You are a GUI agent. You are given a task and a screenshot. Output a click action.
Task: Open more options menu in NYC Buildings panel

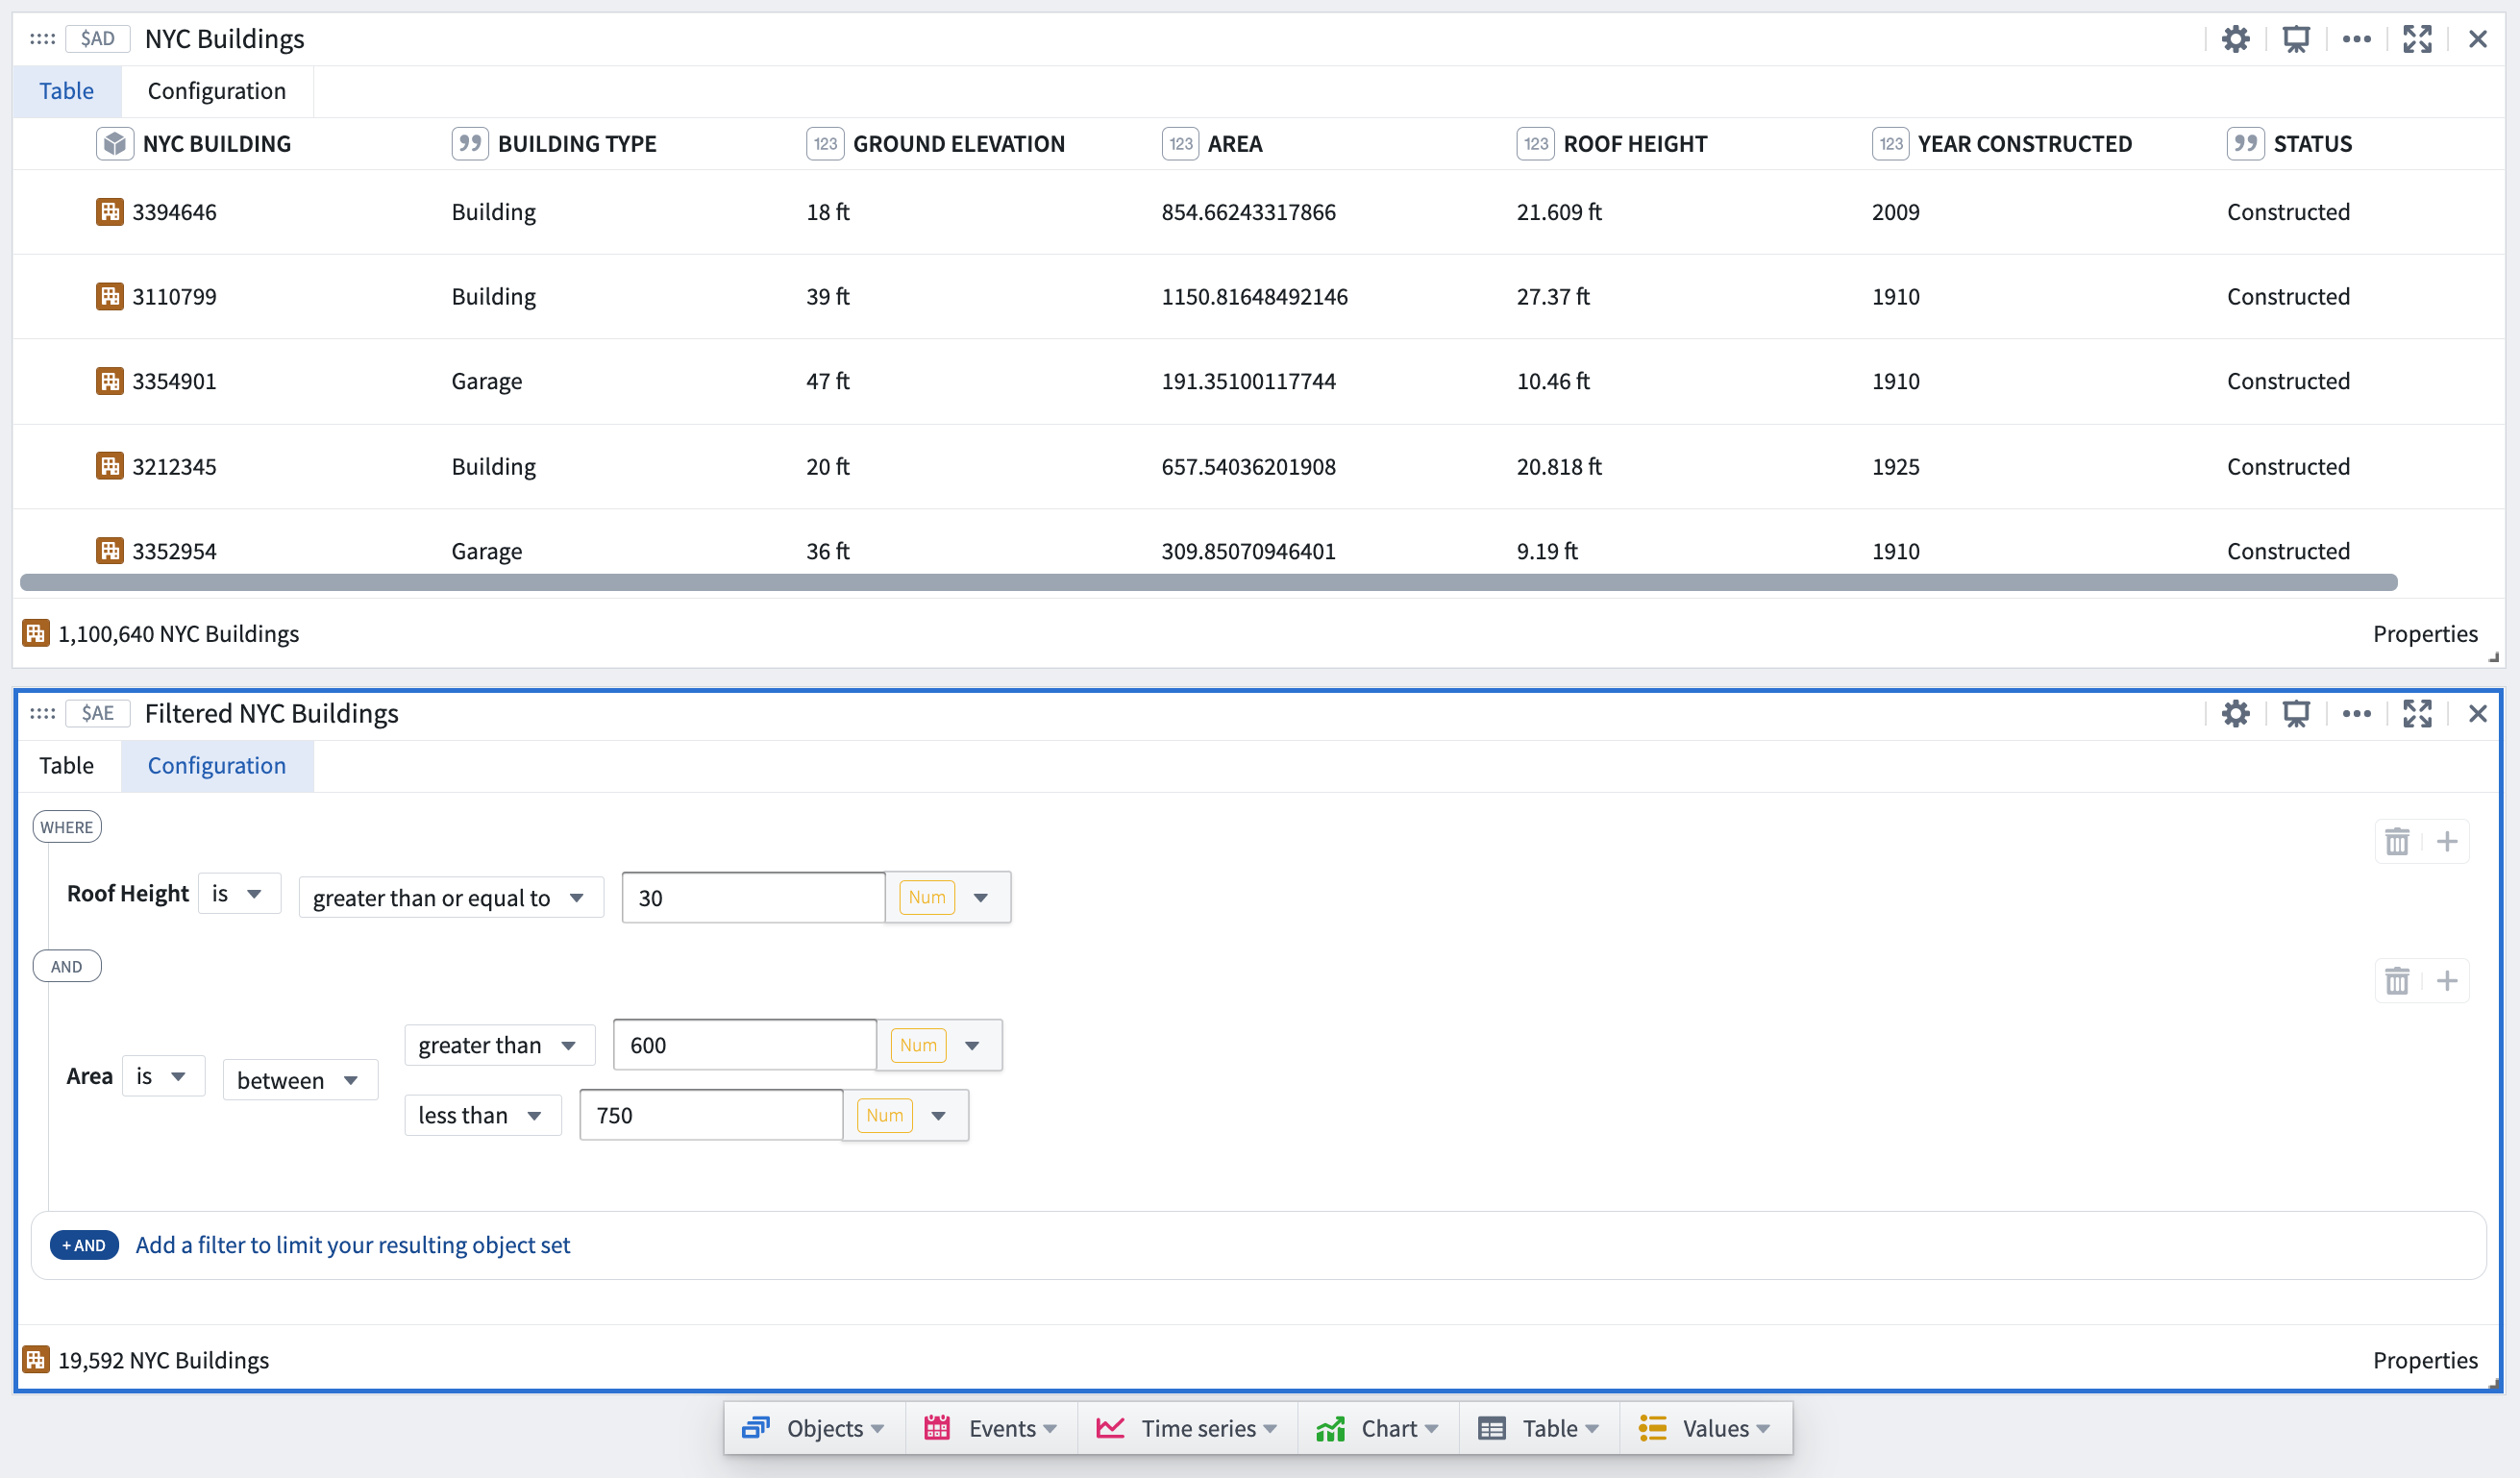point(2356,39)
